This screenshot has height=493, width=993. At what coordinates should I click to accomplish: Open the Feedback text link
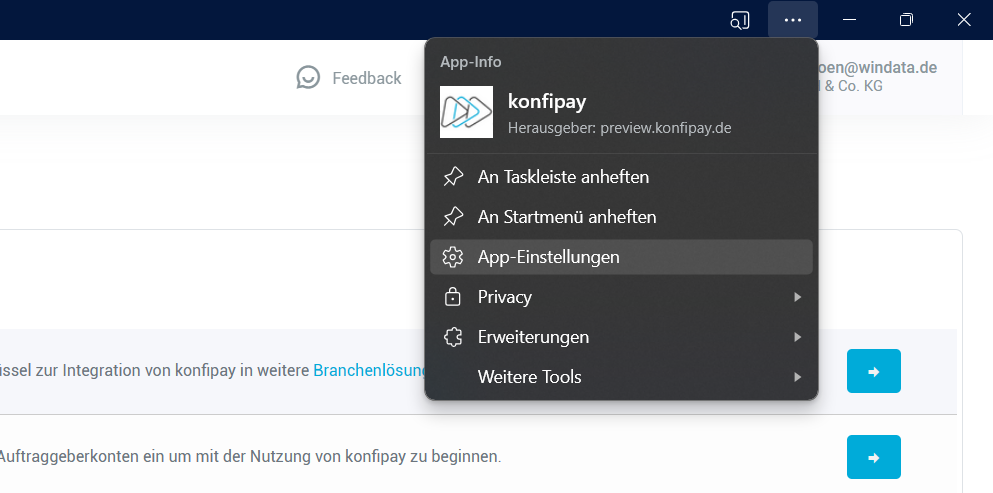pyautogui.click(x=366, y=78)
